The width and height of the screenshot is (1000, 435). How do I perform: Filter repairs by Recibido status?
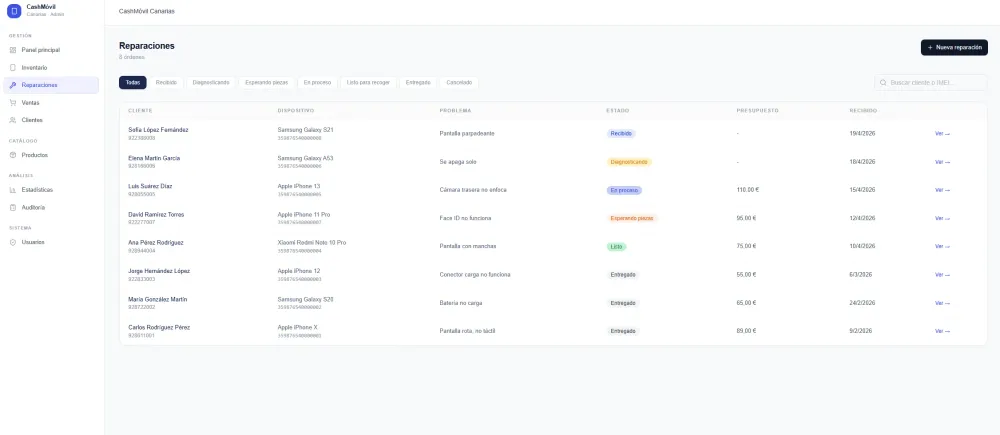tap(166, 82)
